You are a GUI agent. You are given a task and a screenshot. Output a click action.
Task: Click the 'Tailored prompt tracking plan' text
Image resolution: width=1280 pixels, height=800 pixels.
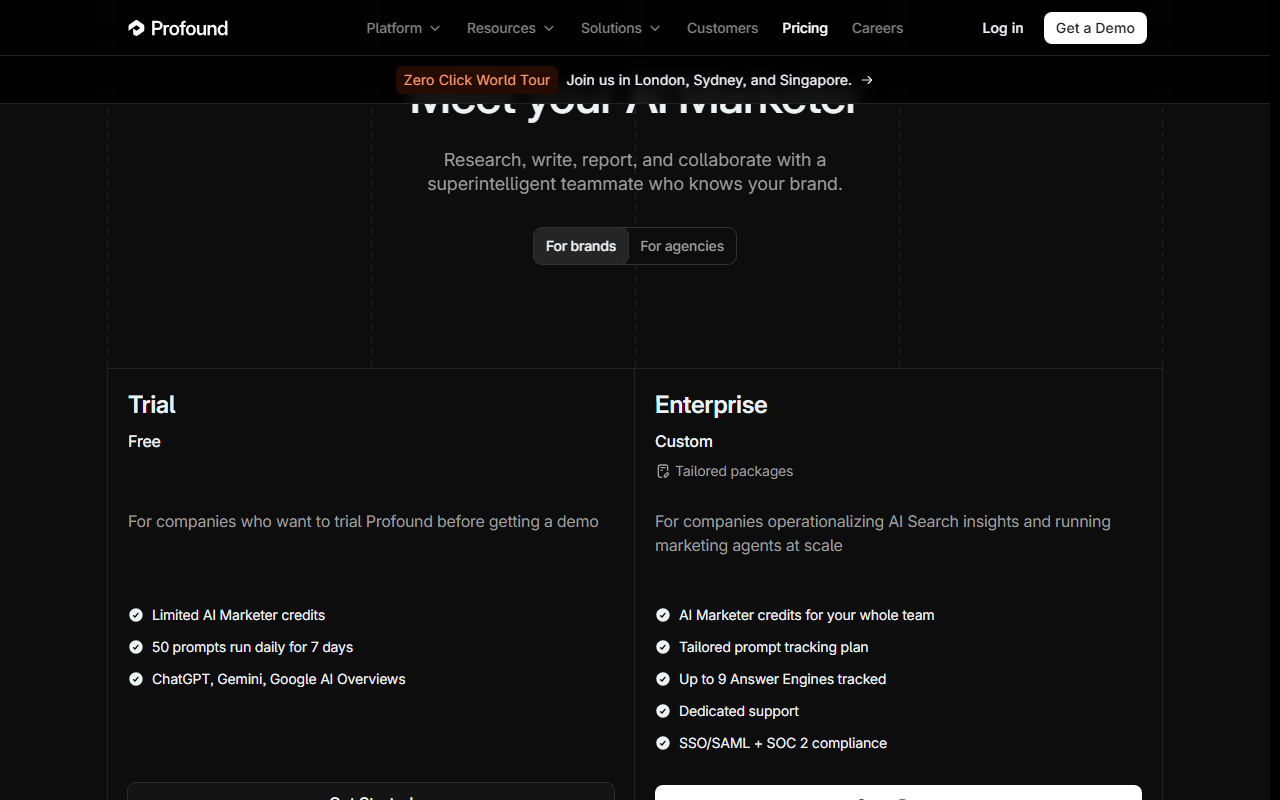[773, 647]
